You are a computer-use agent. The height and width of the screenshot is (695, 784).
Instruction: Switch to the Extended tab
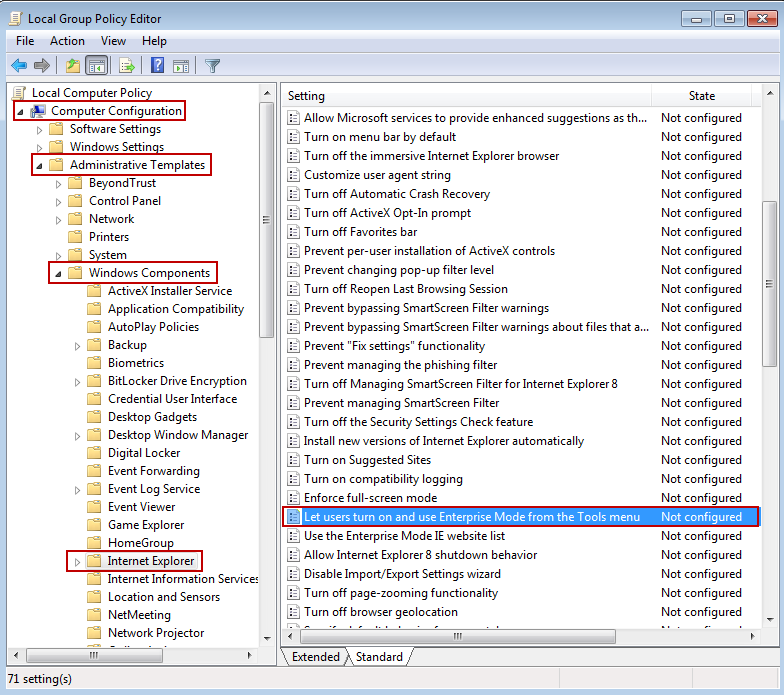pos(316,656)
